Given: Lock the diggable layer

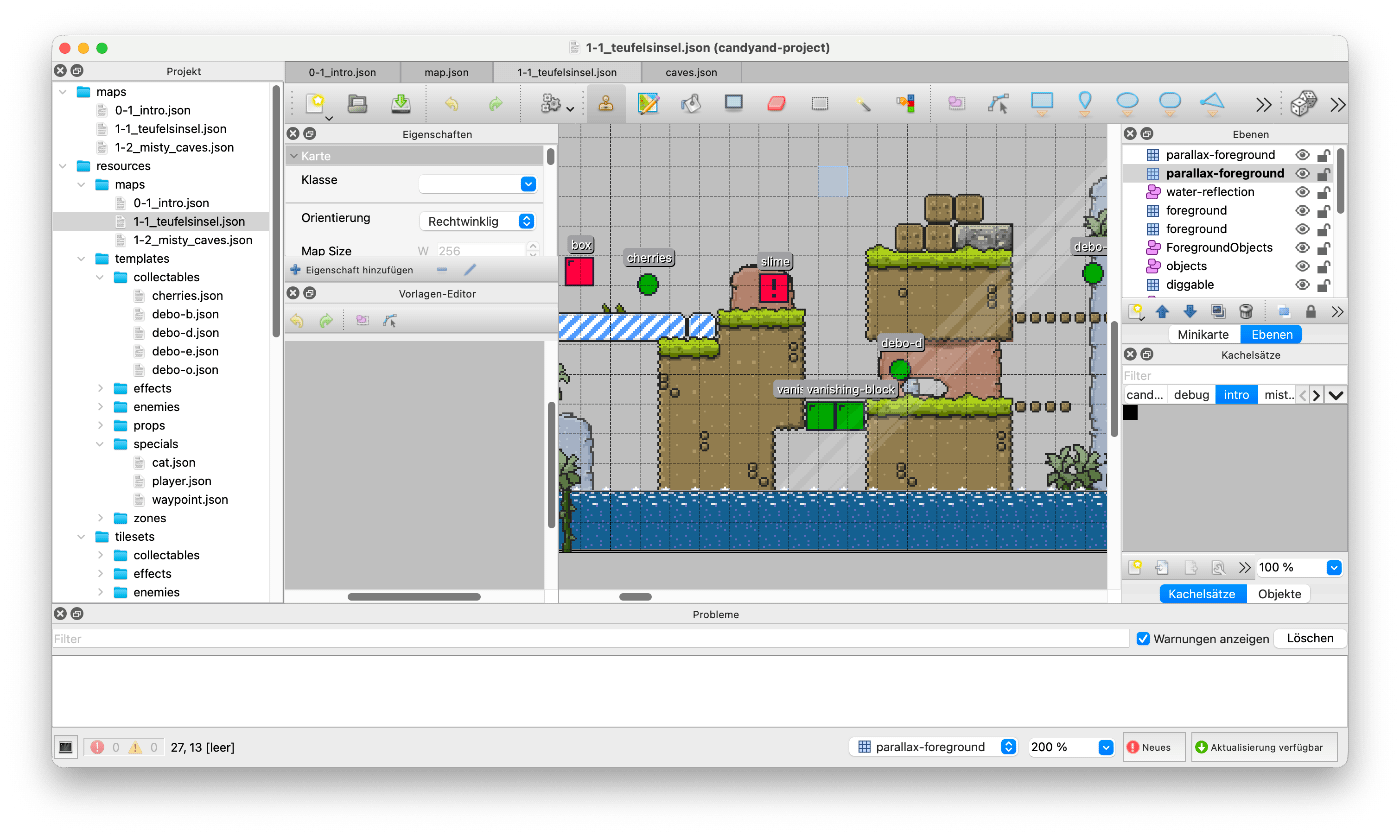Looking at the screenshot, I should [1323, 285].
